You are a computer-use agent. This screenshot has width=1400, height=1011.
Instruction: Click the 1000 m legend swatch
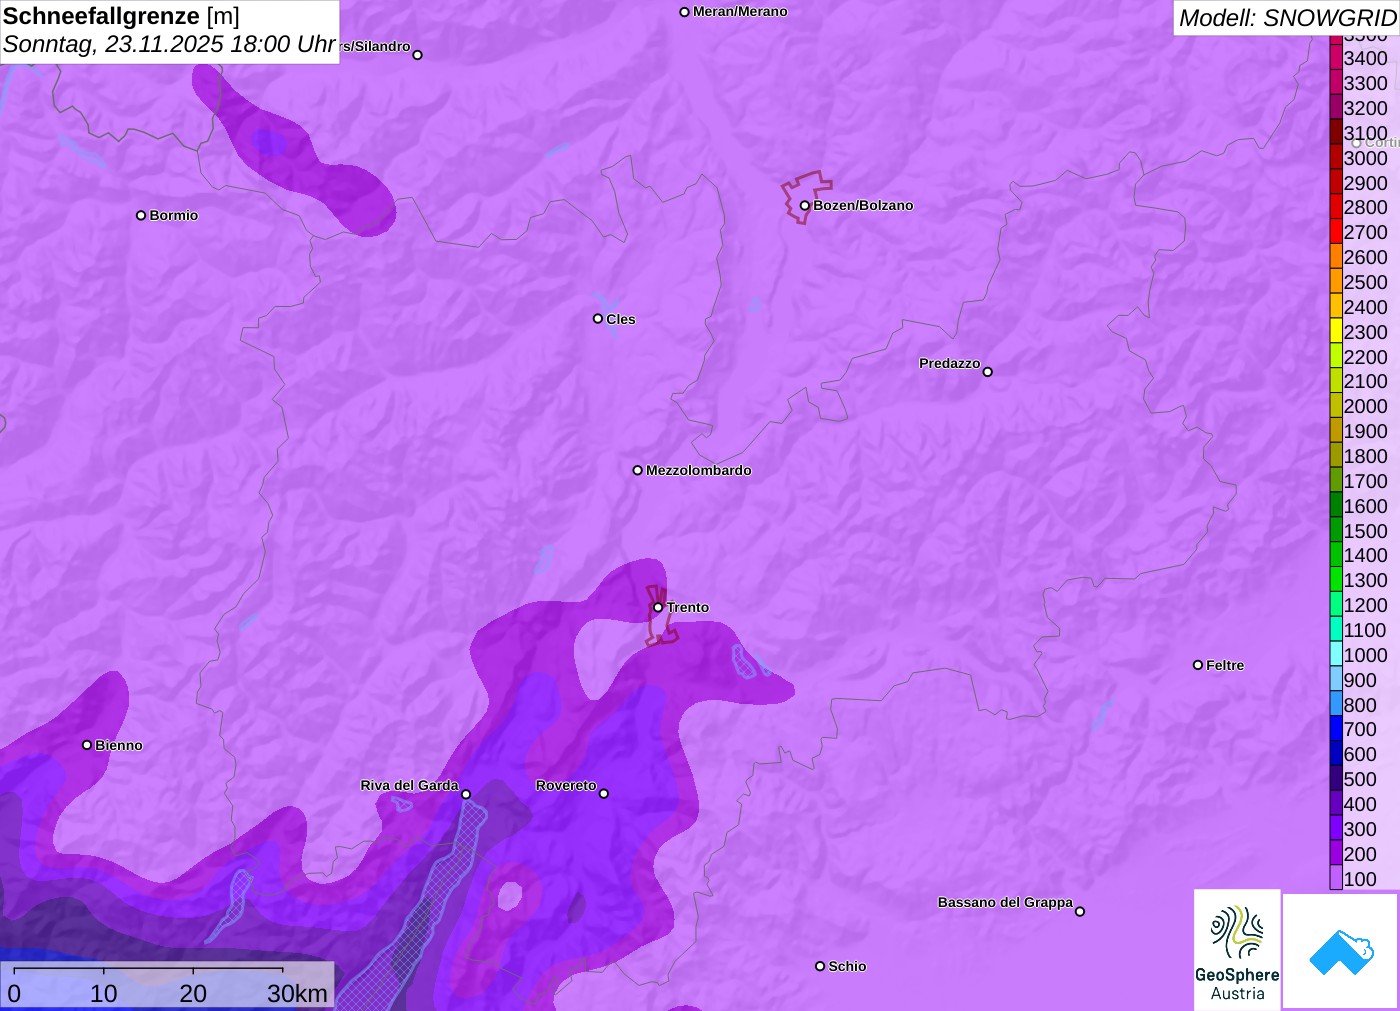tap(1336, 655)
